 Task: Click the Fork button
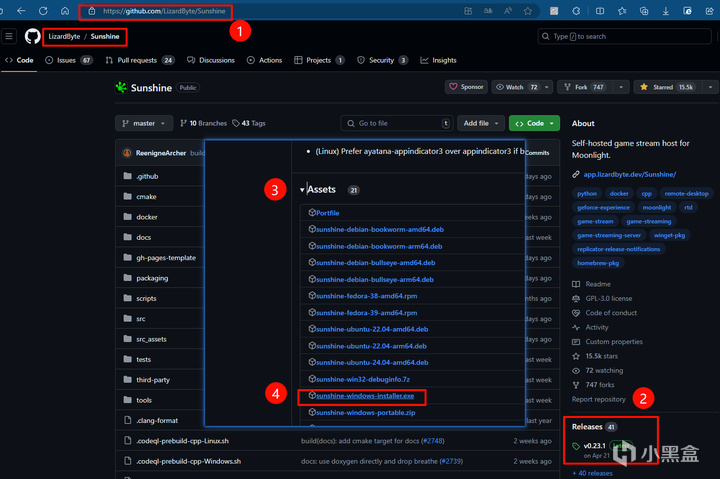pyautogui.click(x=586, y=87)
